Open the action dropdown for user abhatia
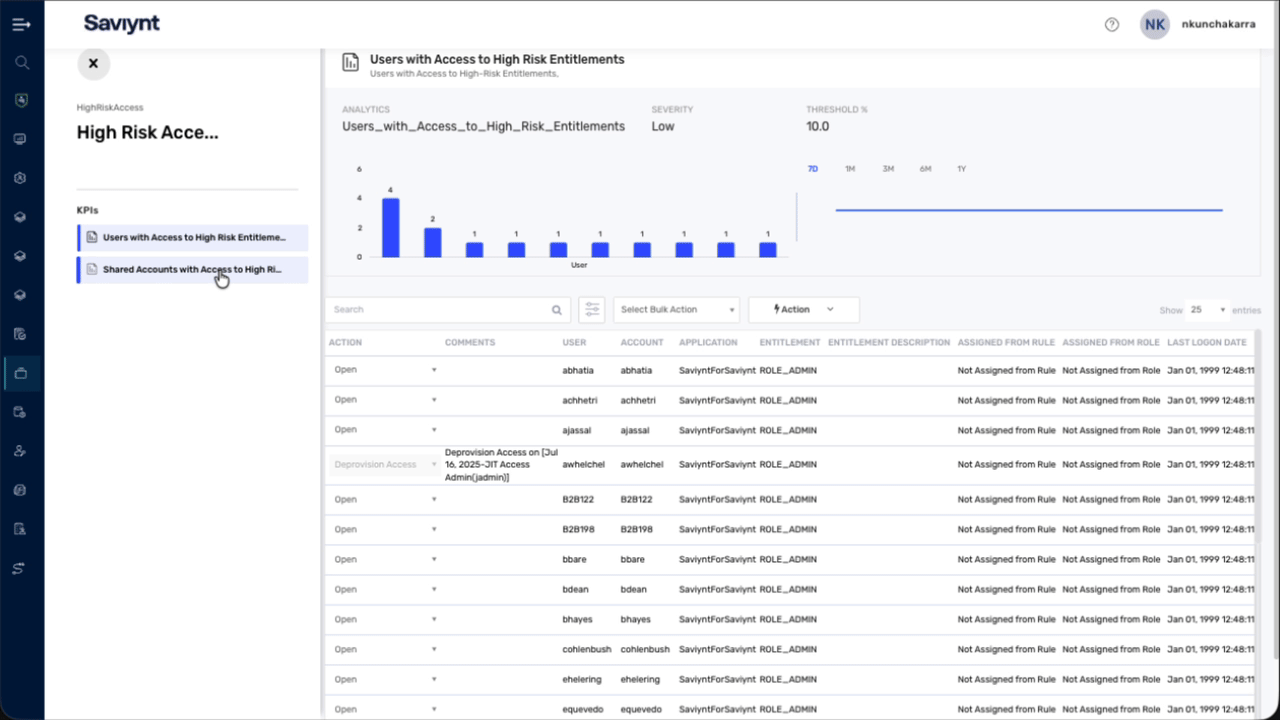 [x=385, y=370]
